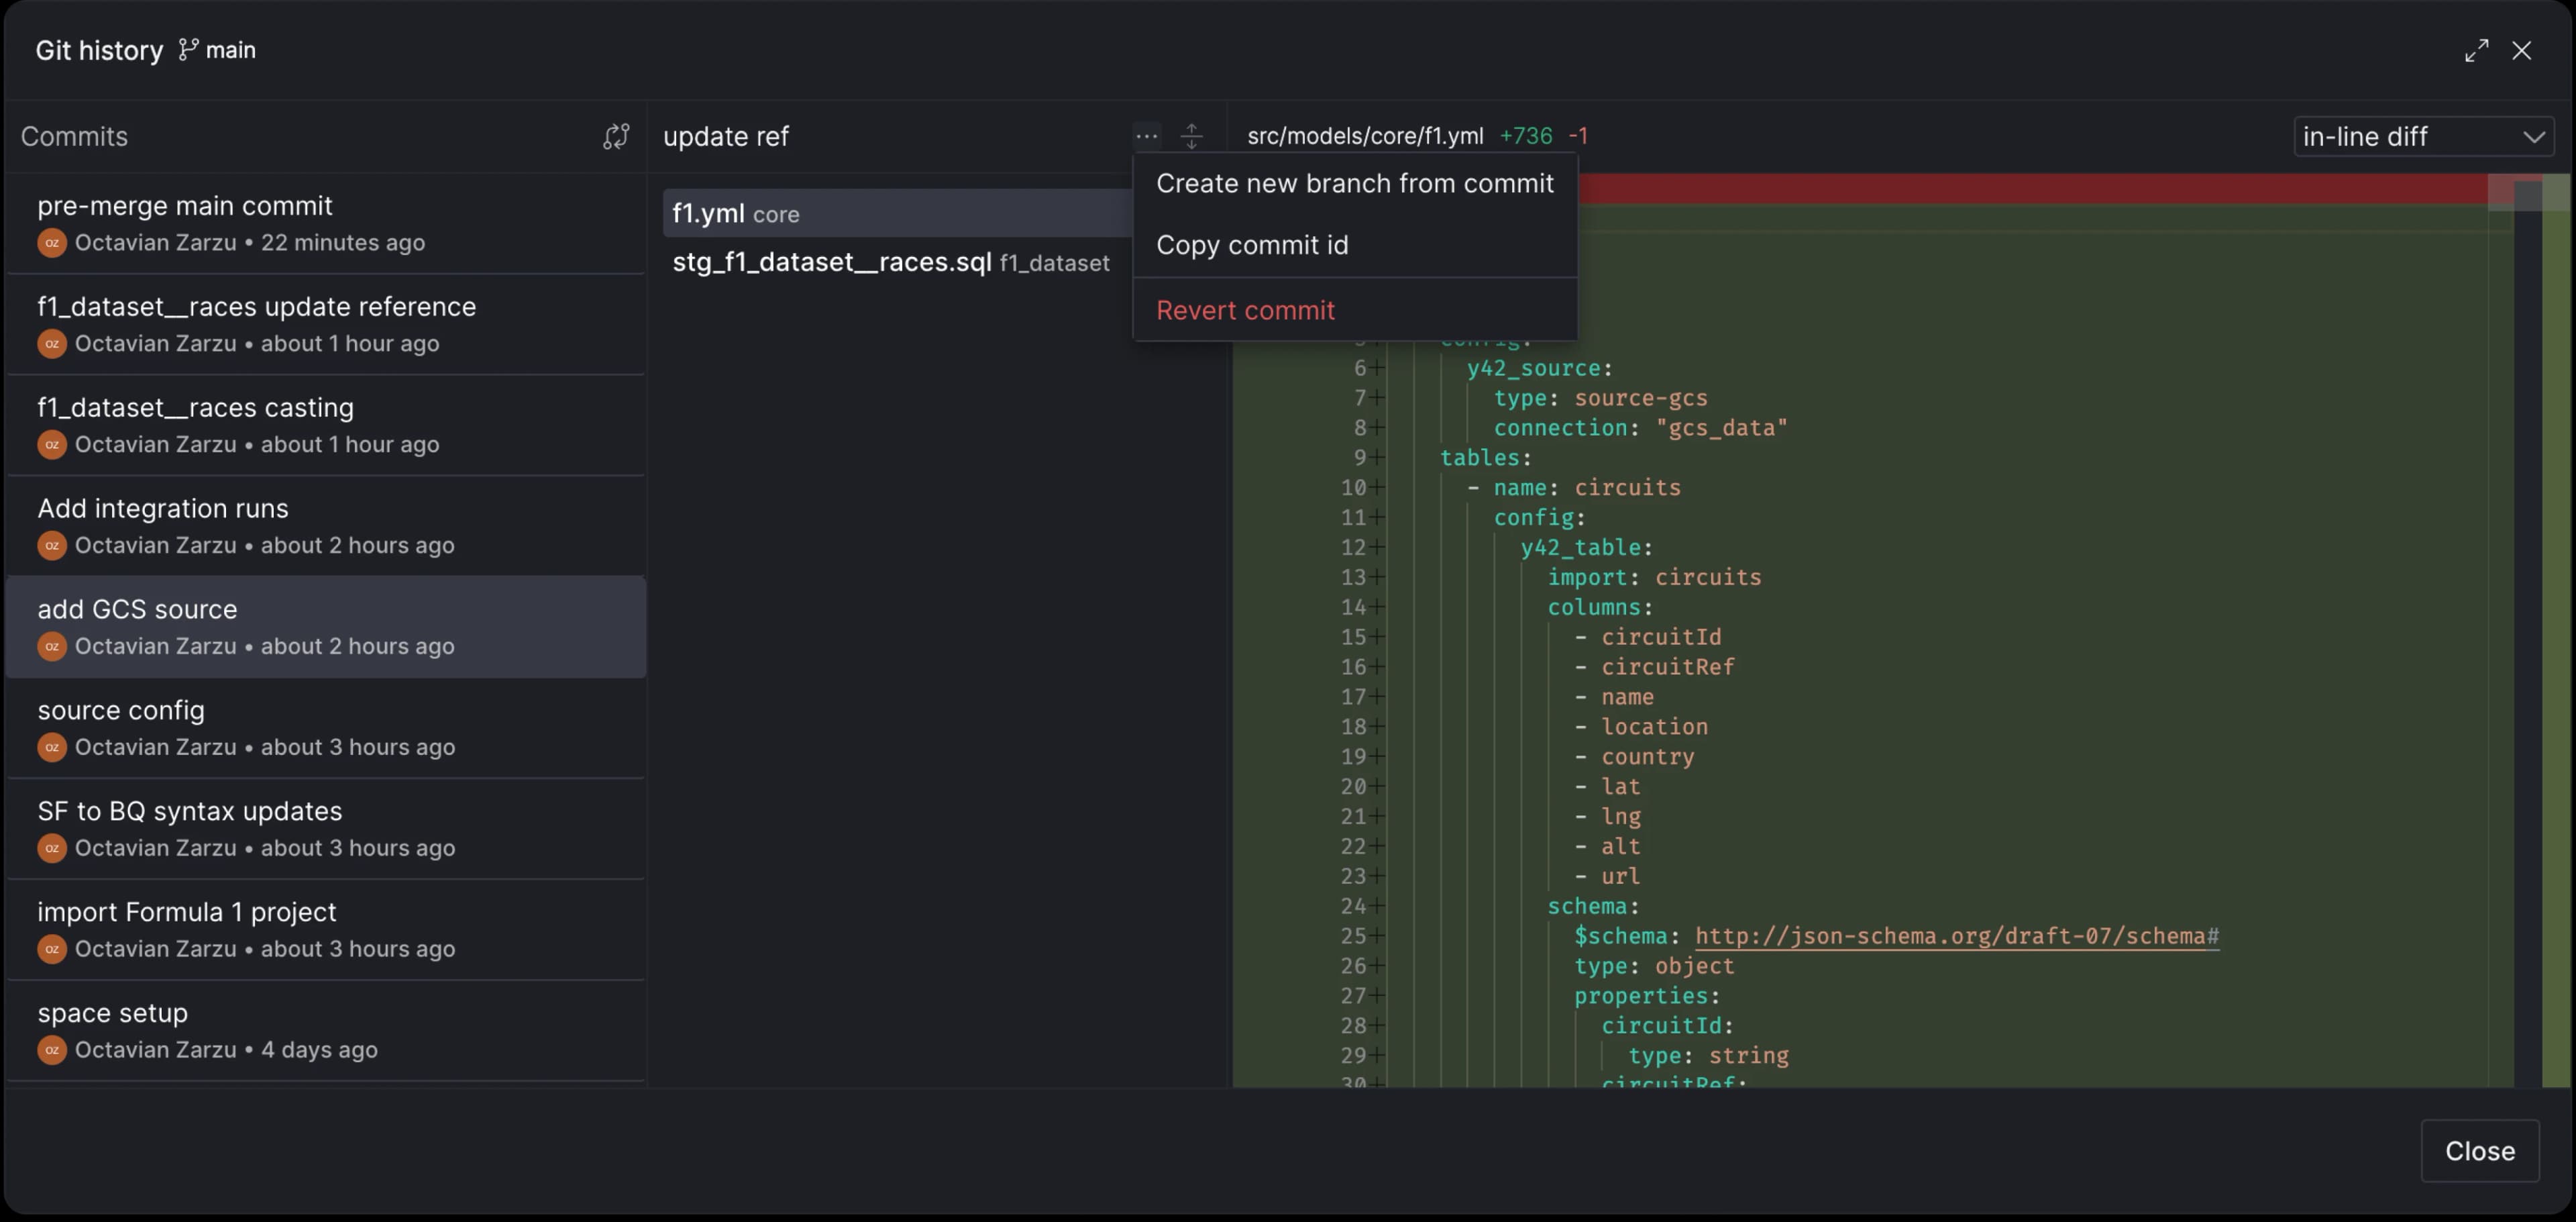Click the branch compare icon beside Commits

pyautogui.click(x=616, y=136)
